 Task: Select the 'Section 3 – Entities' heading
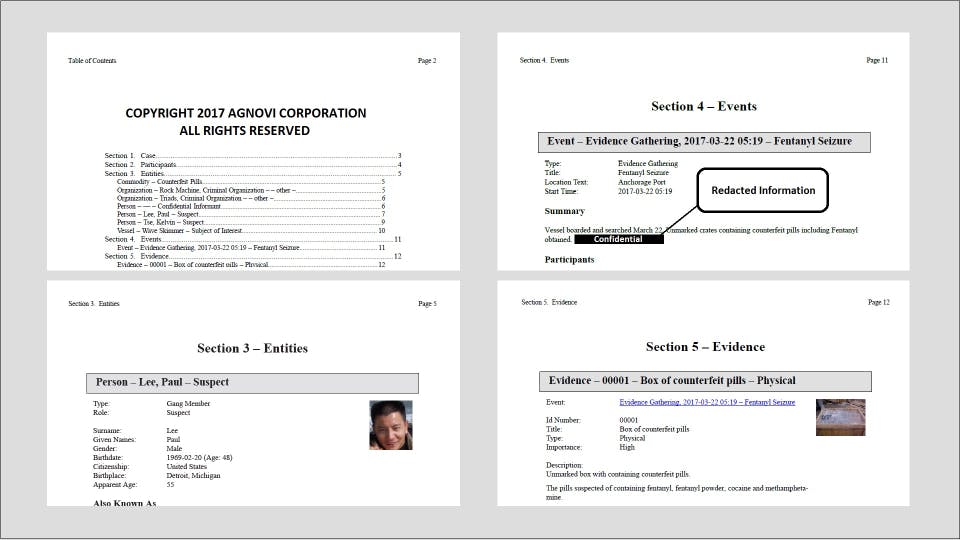coord(252,348)
